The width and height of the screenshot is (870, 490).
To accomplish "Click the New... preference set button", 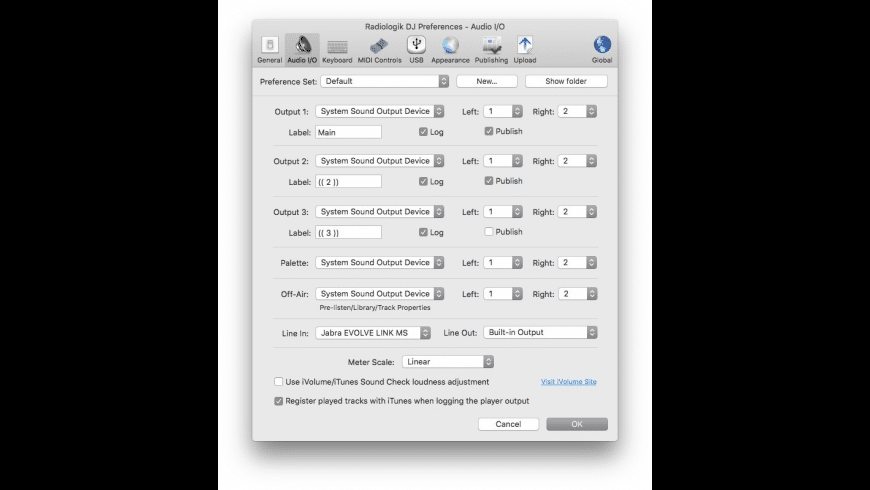I will (487, 81).
